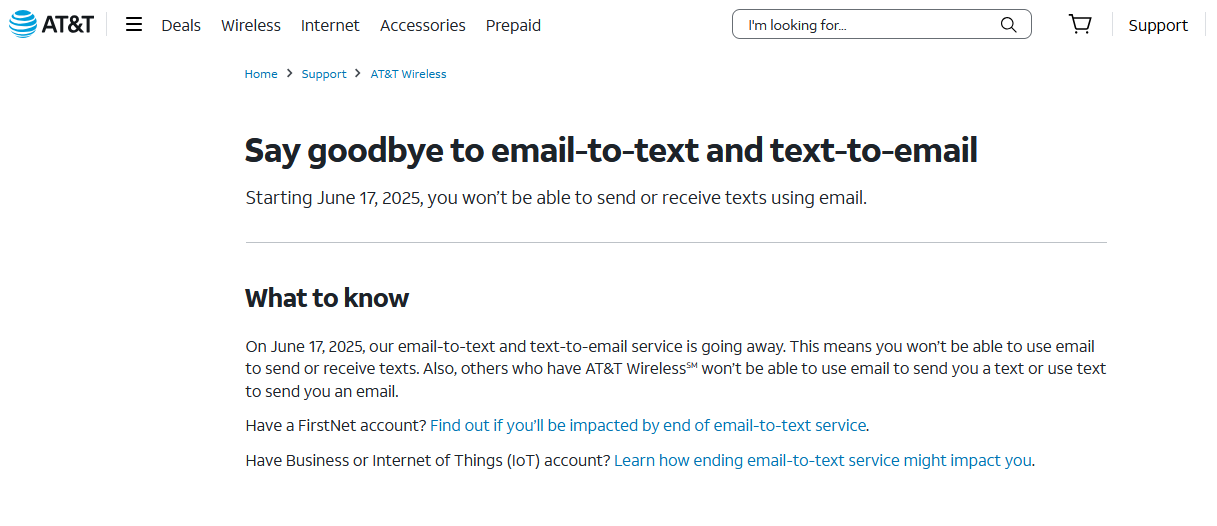Go to Home via breadcrumb
1217x526 pixels.
(261, 74)
